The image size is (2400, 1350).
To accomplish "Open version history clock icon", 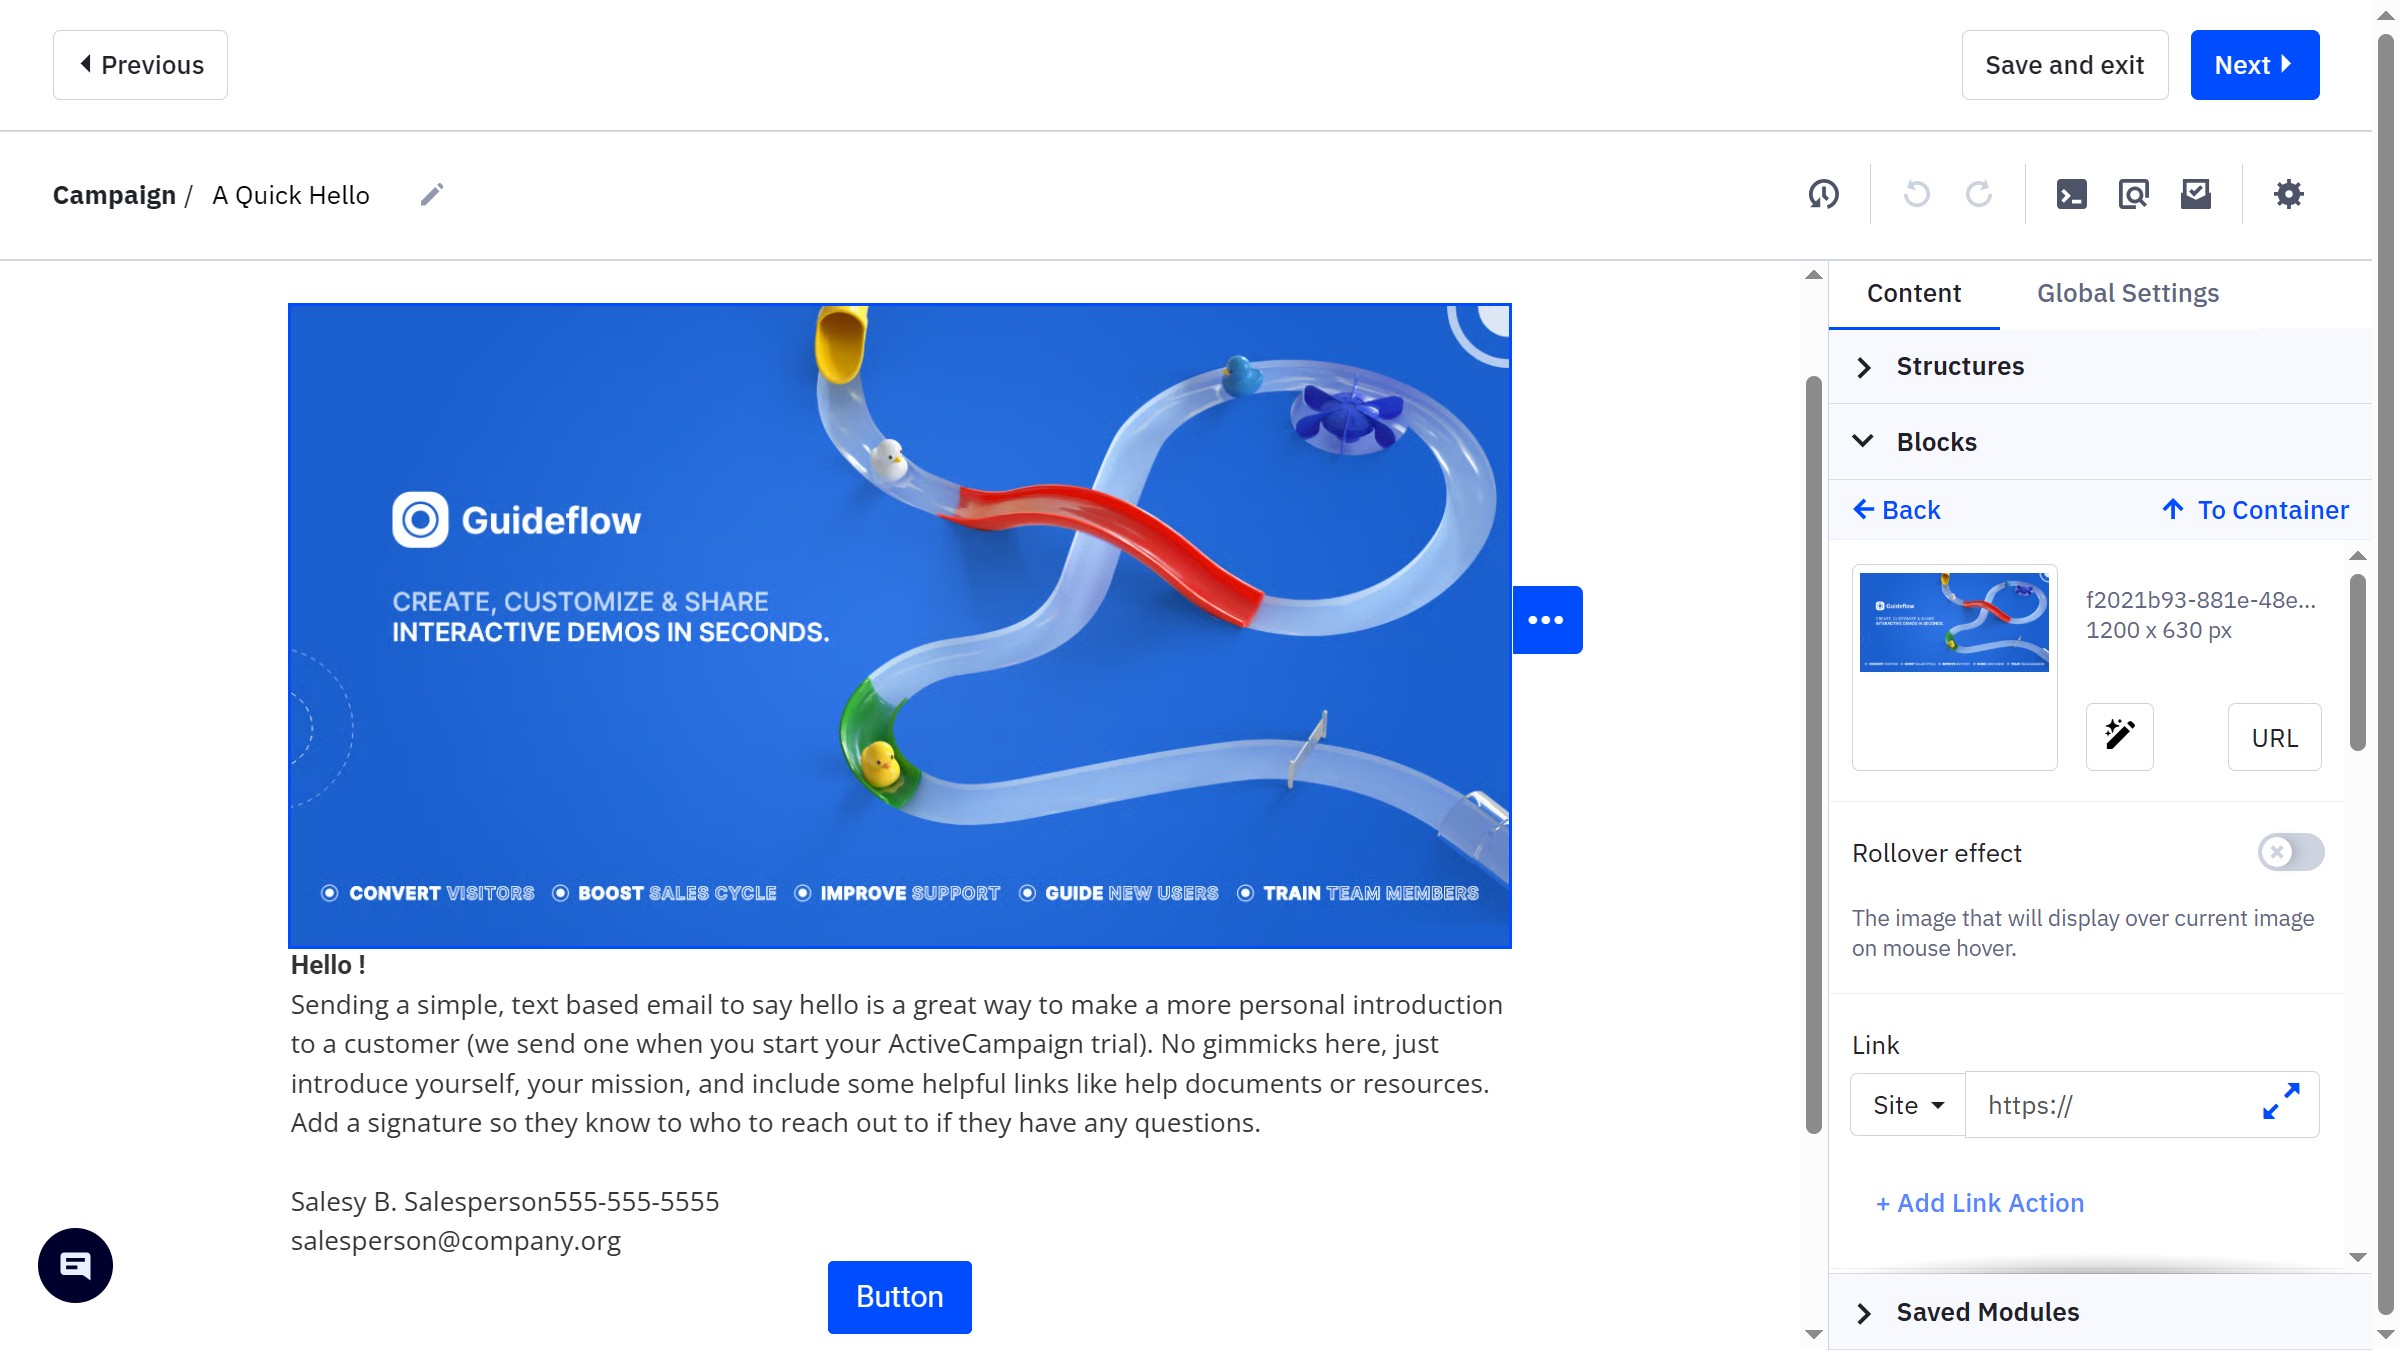I will click(1823, 194).
